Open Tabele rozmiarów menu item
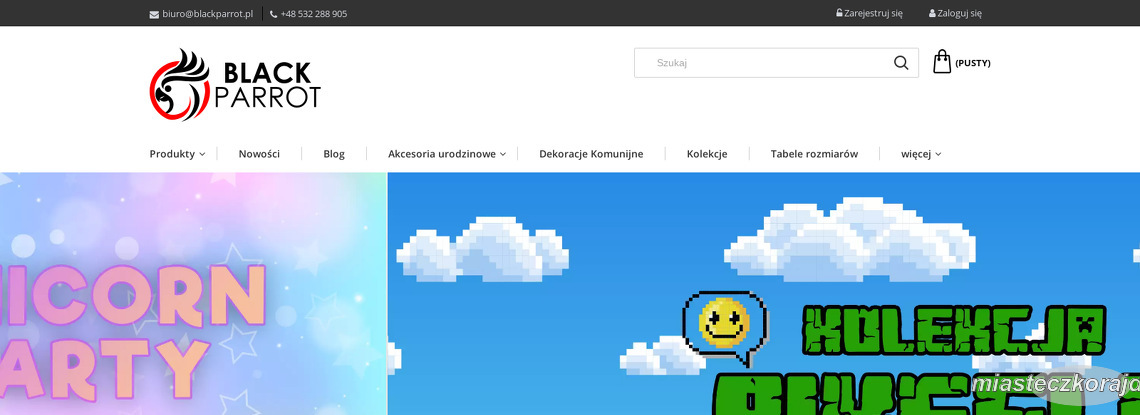The image size is (1140, 415). 814,154
